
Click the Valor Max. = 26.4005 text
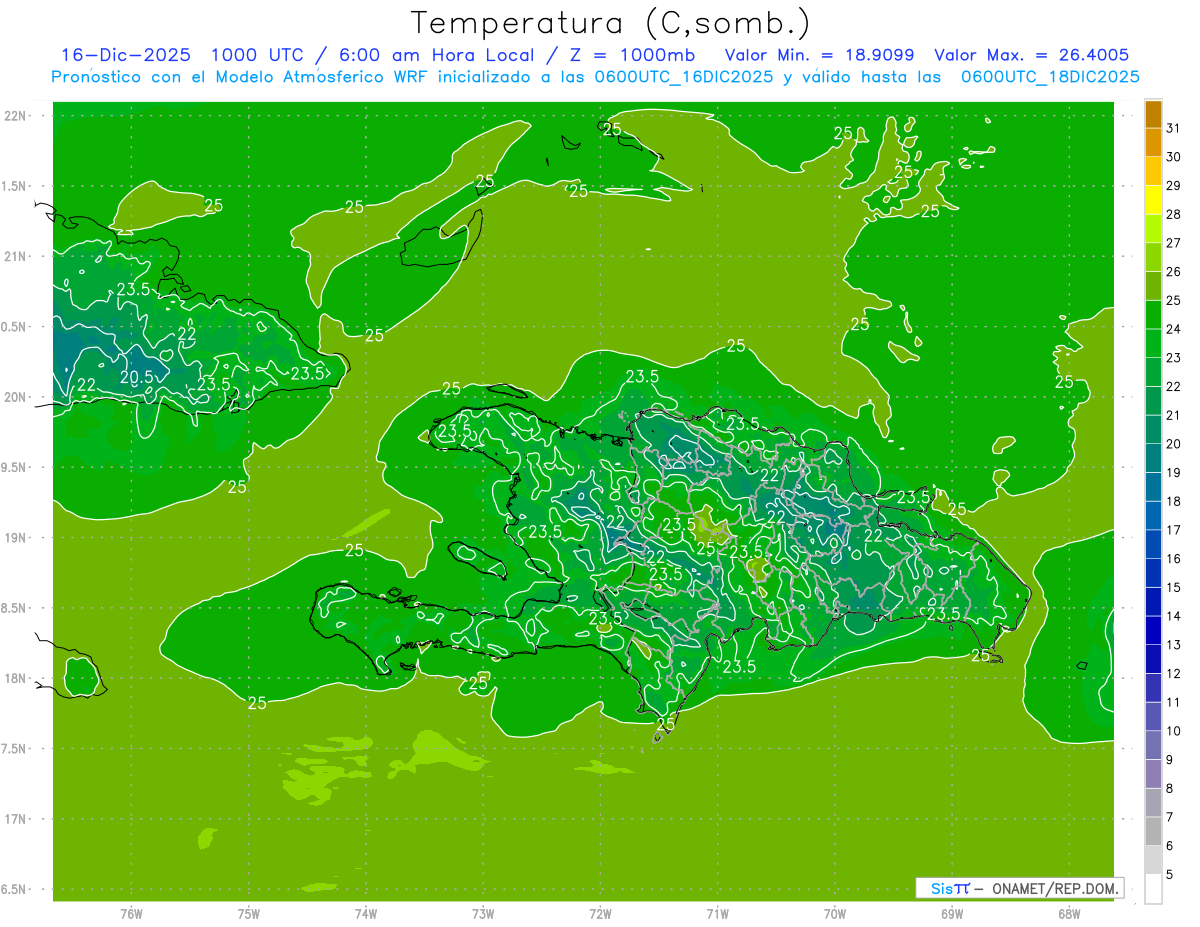click(1031, 55)
